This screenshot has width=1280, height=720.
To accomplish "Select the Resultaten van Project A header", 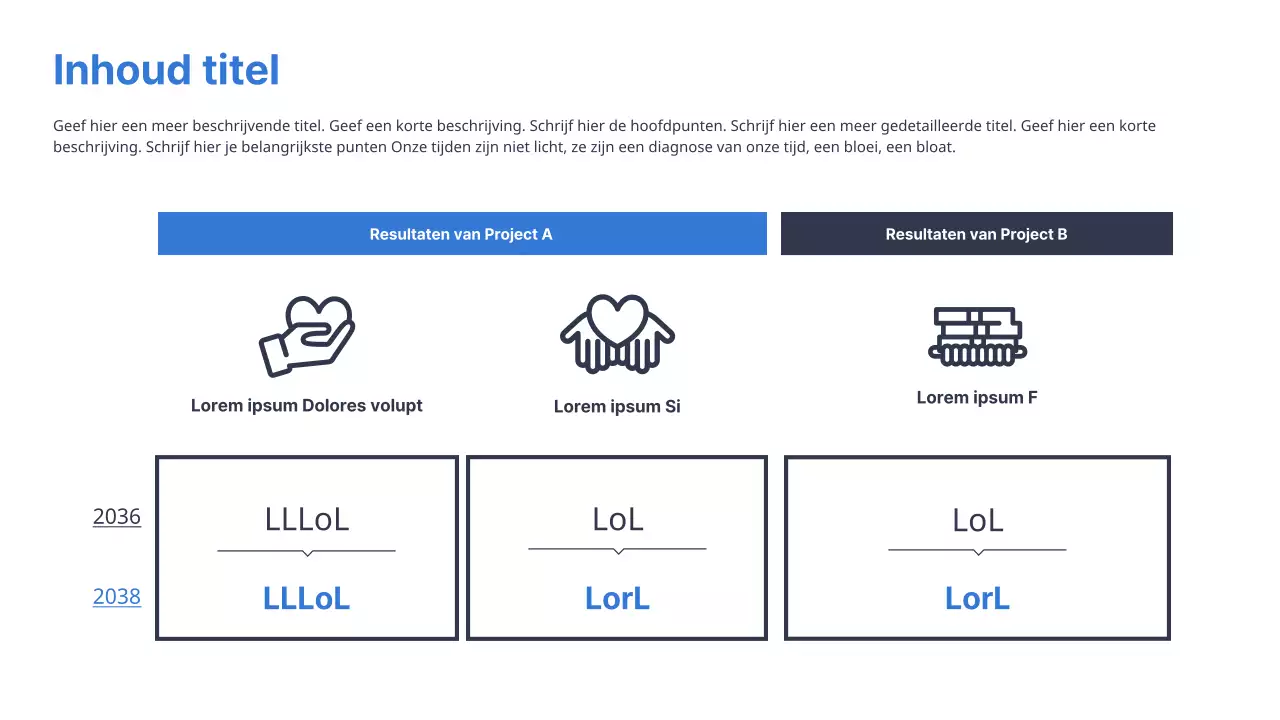I will [461, 234].
